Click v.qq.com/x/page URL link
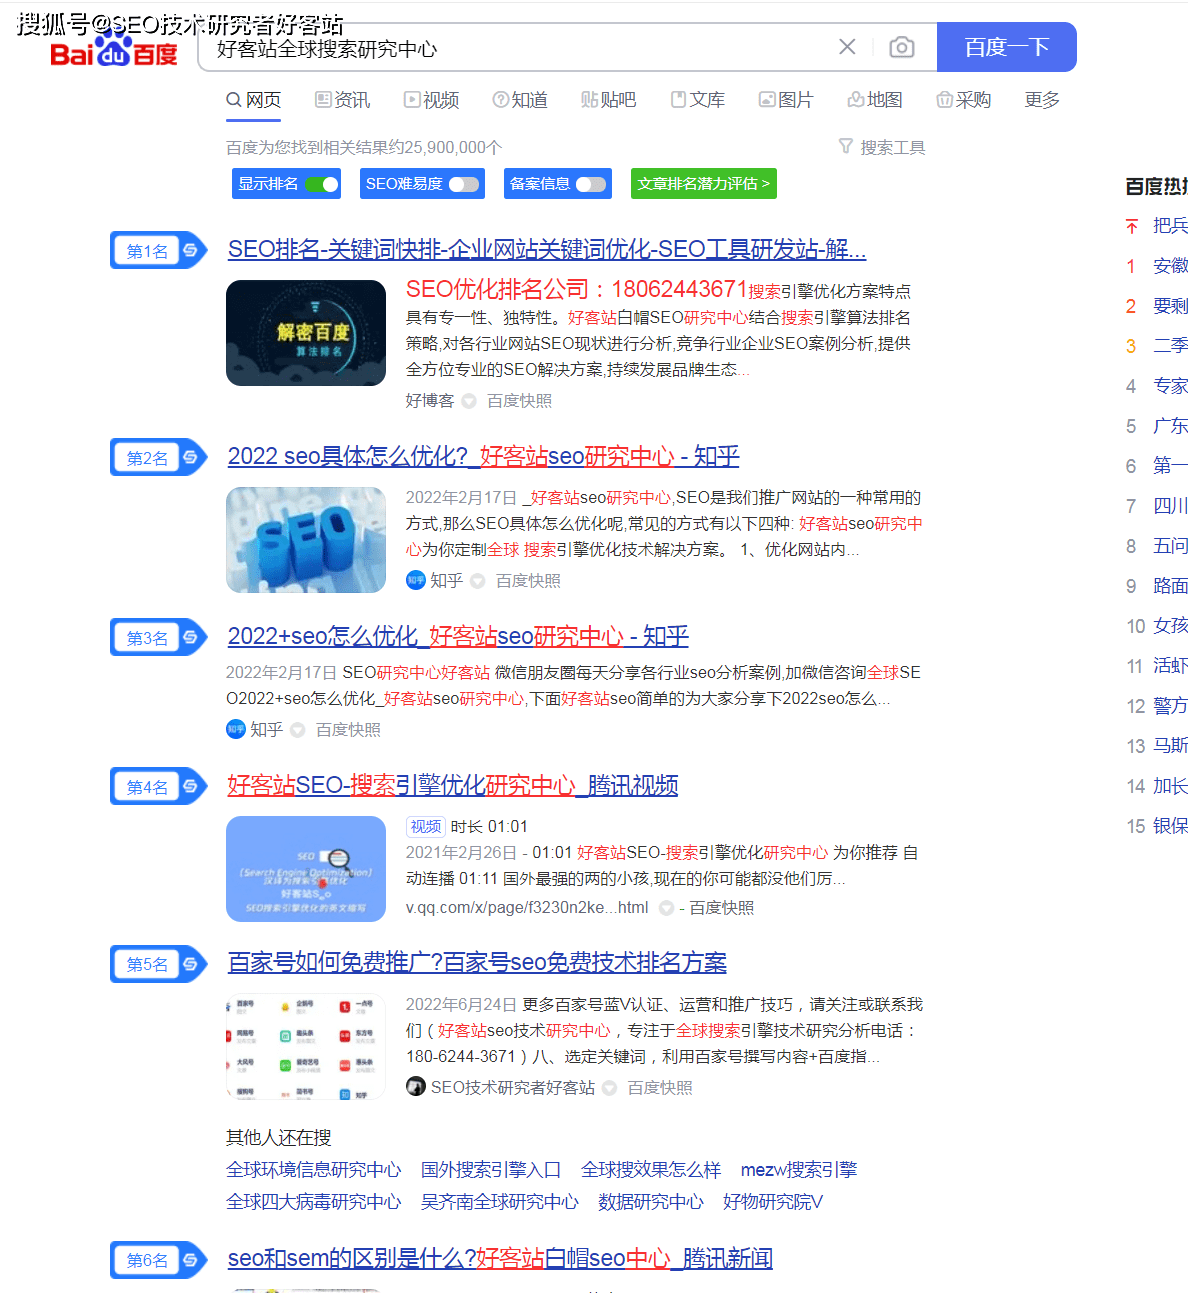Viewport: 1188px width, 1293px height. (527, 907)
